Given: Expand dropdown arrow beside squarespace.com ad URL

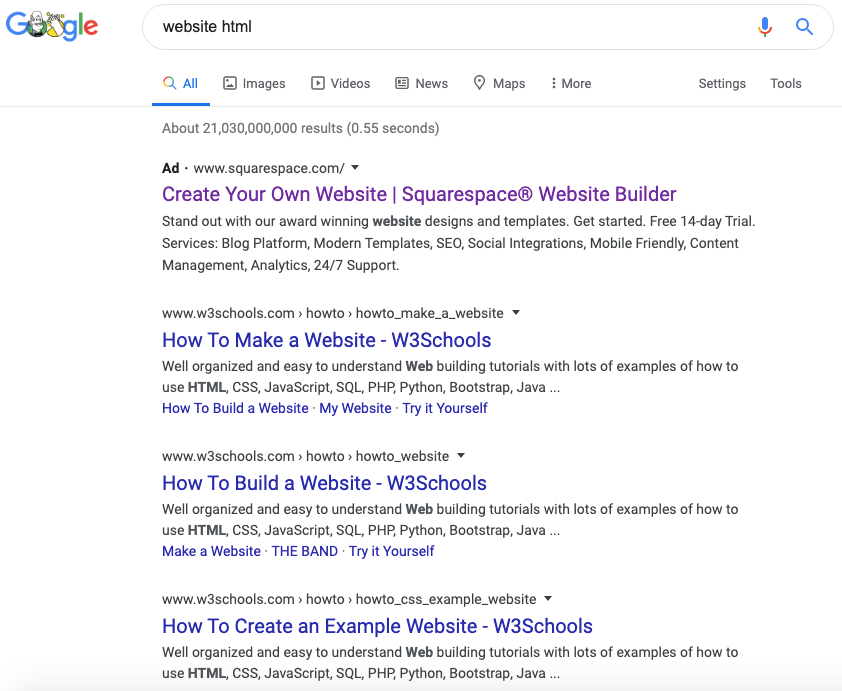Looking at the screenshot, I should 355,168.
